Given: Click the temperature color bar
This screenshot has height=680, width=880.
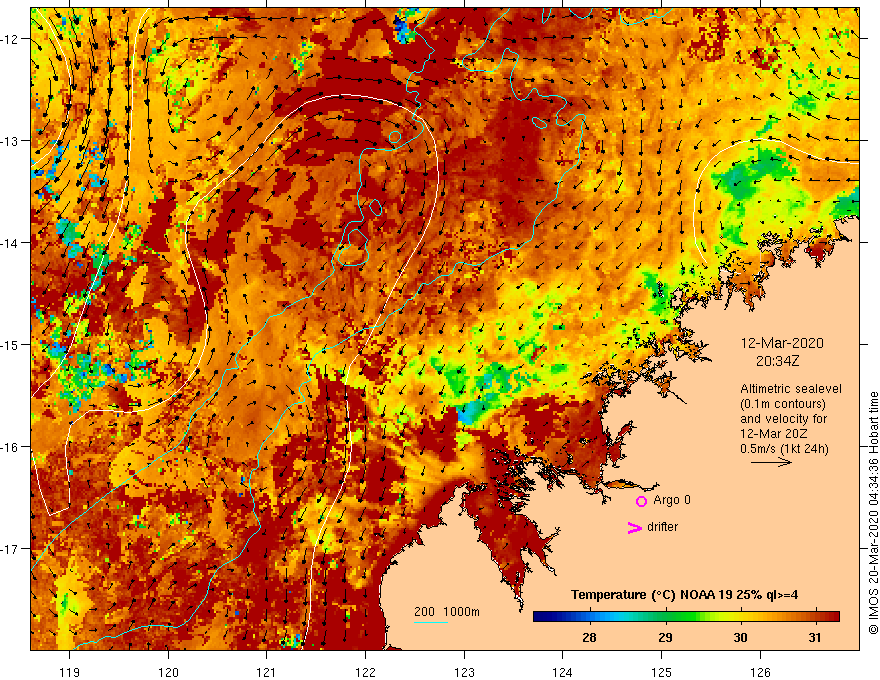Looking at the screenshot, I should [x=686, y=617].
